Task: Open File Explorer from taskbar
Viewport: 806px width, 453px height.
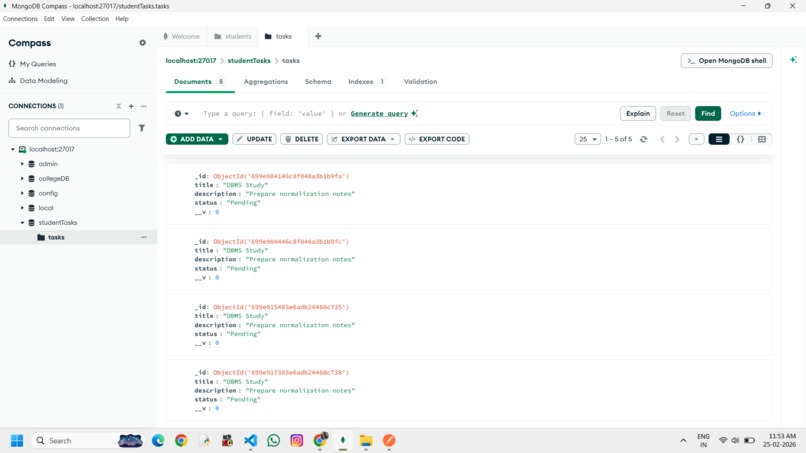Action: tap(366, 441)
